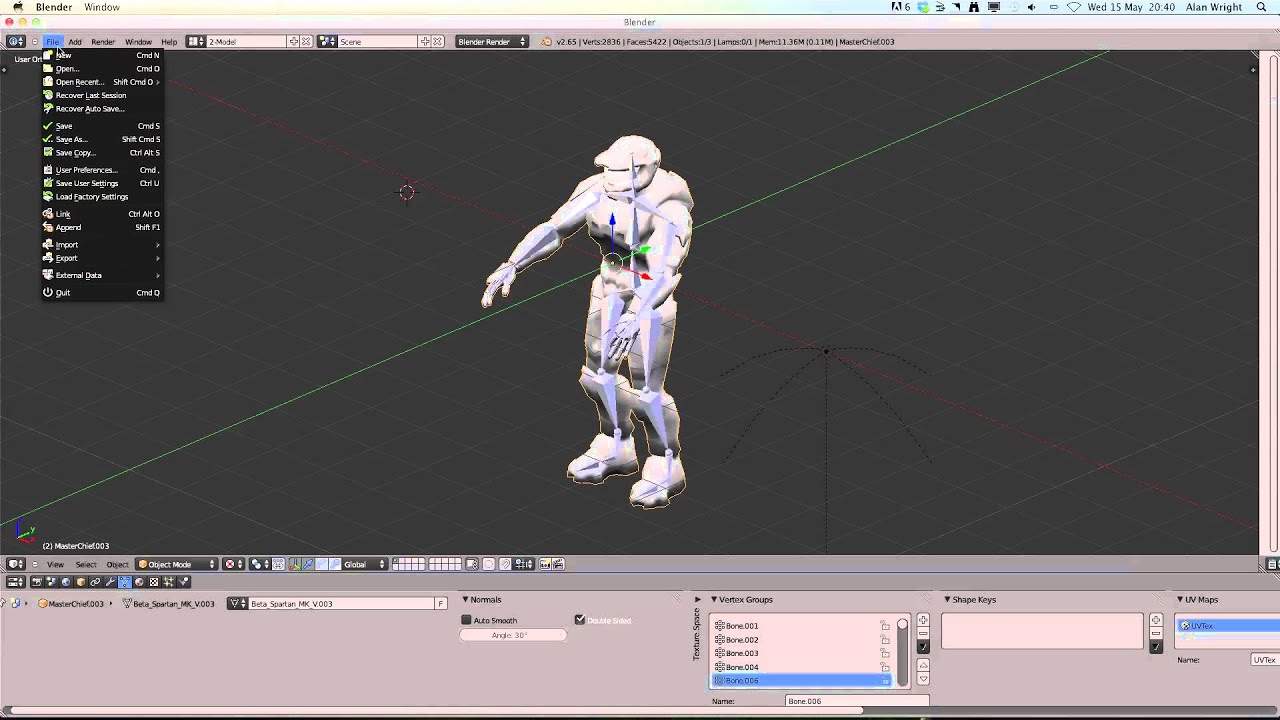
Task: Toggle the fake user F button
Action: click(440, 604)
